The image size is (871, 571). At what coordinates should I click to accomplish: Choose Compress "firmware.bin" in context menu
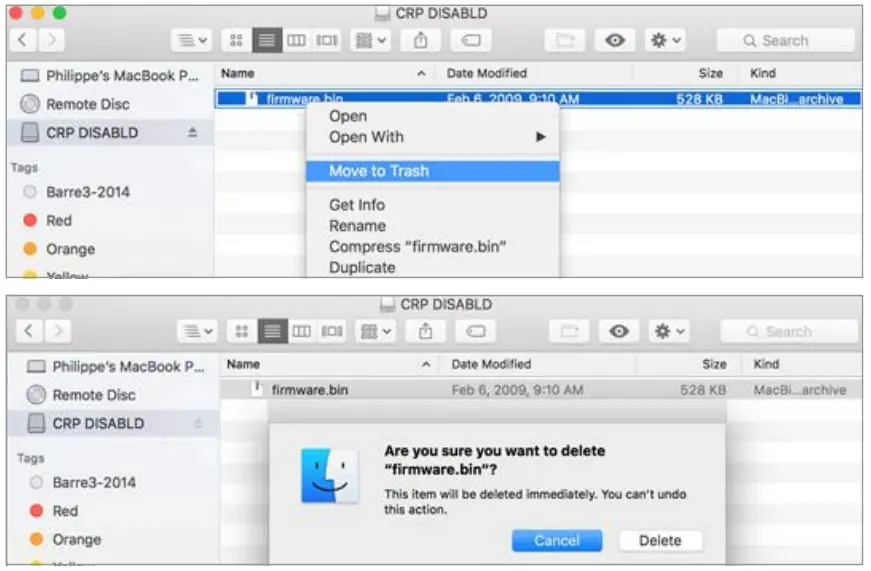pos(432,247)
